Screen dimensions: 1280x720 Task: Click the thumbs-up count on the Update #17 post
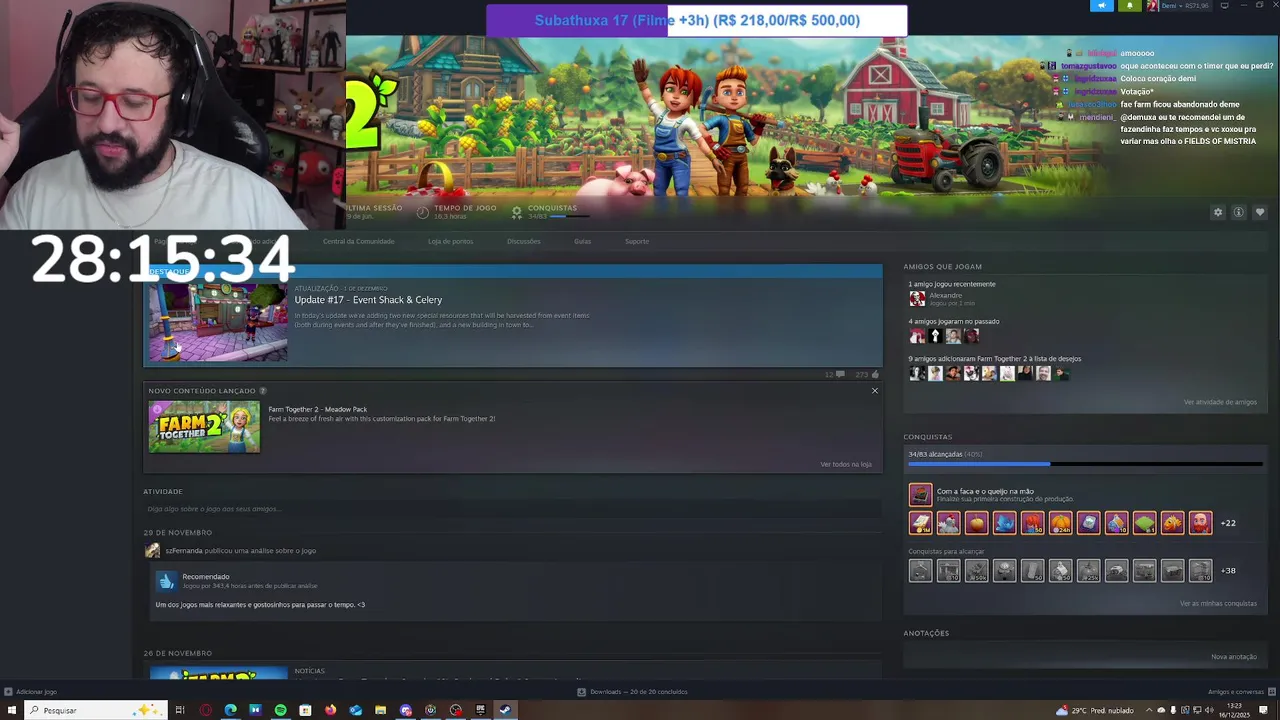(x=867, y=375)
